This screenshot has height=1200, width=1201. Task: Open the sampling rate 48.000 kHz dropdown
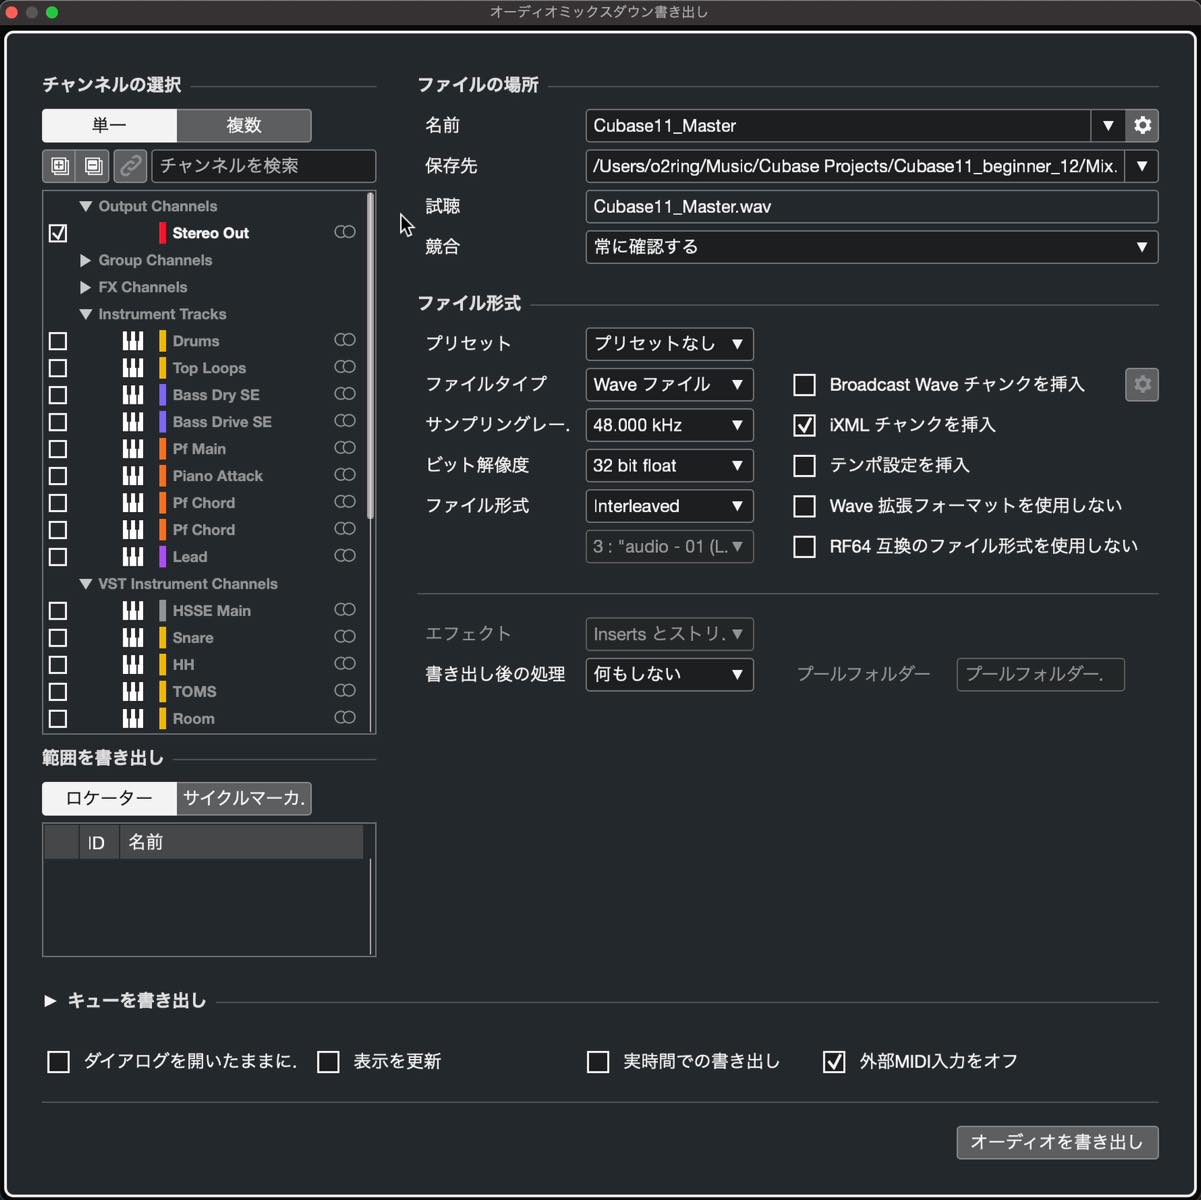click(669, 425)
